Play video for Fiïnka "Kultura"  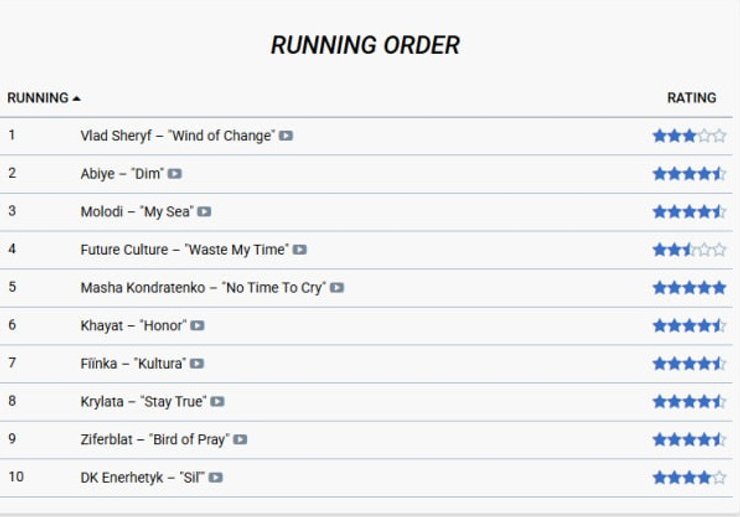coord(197,364)
